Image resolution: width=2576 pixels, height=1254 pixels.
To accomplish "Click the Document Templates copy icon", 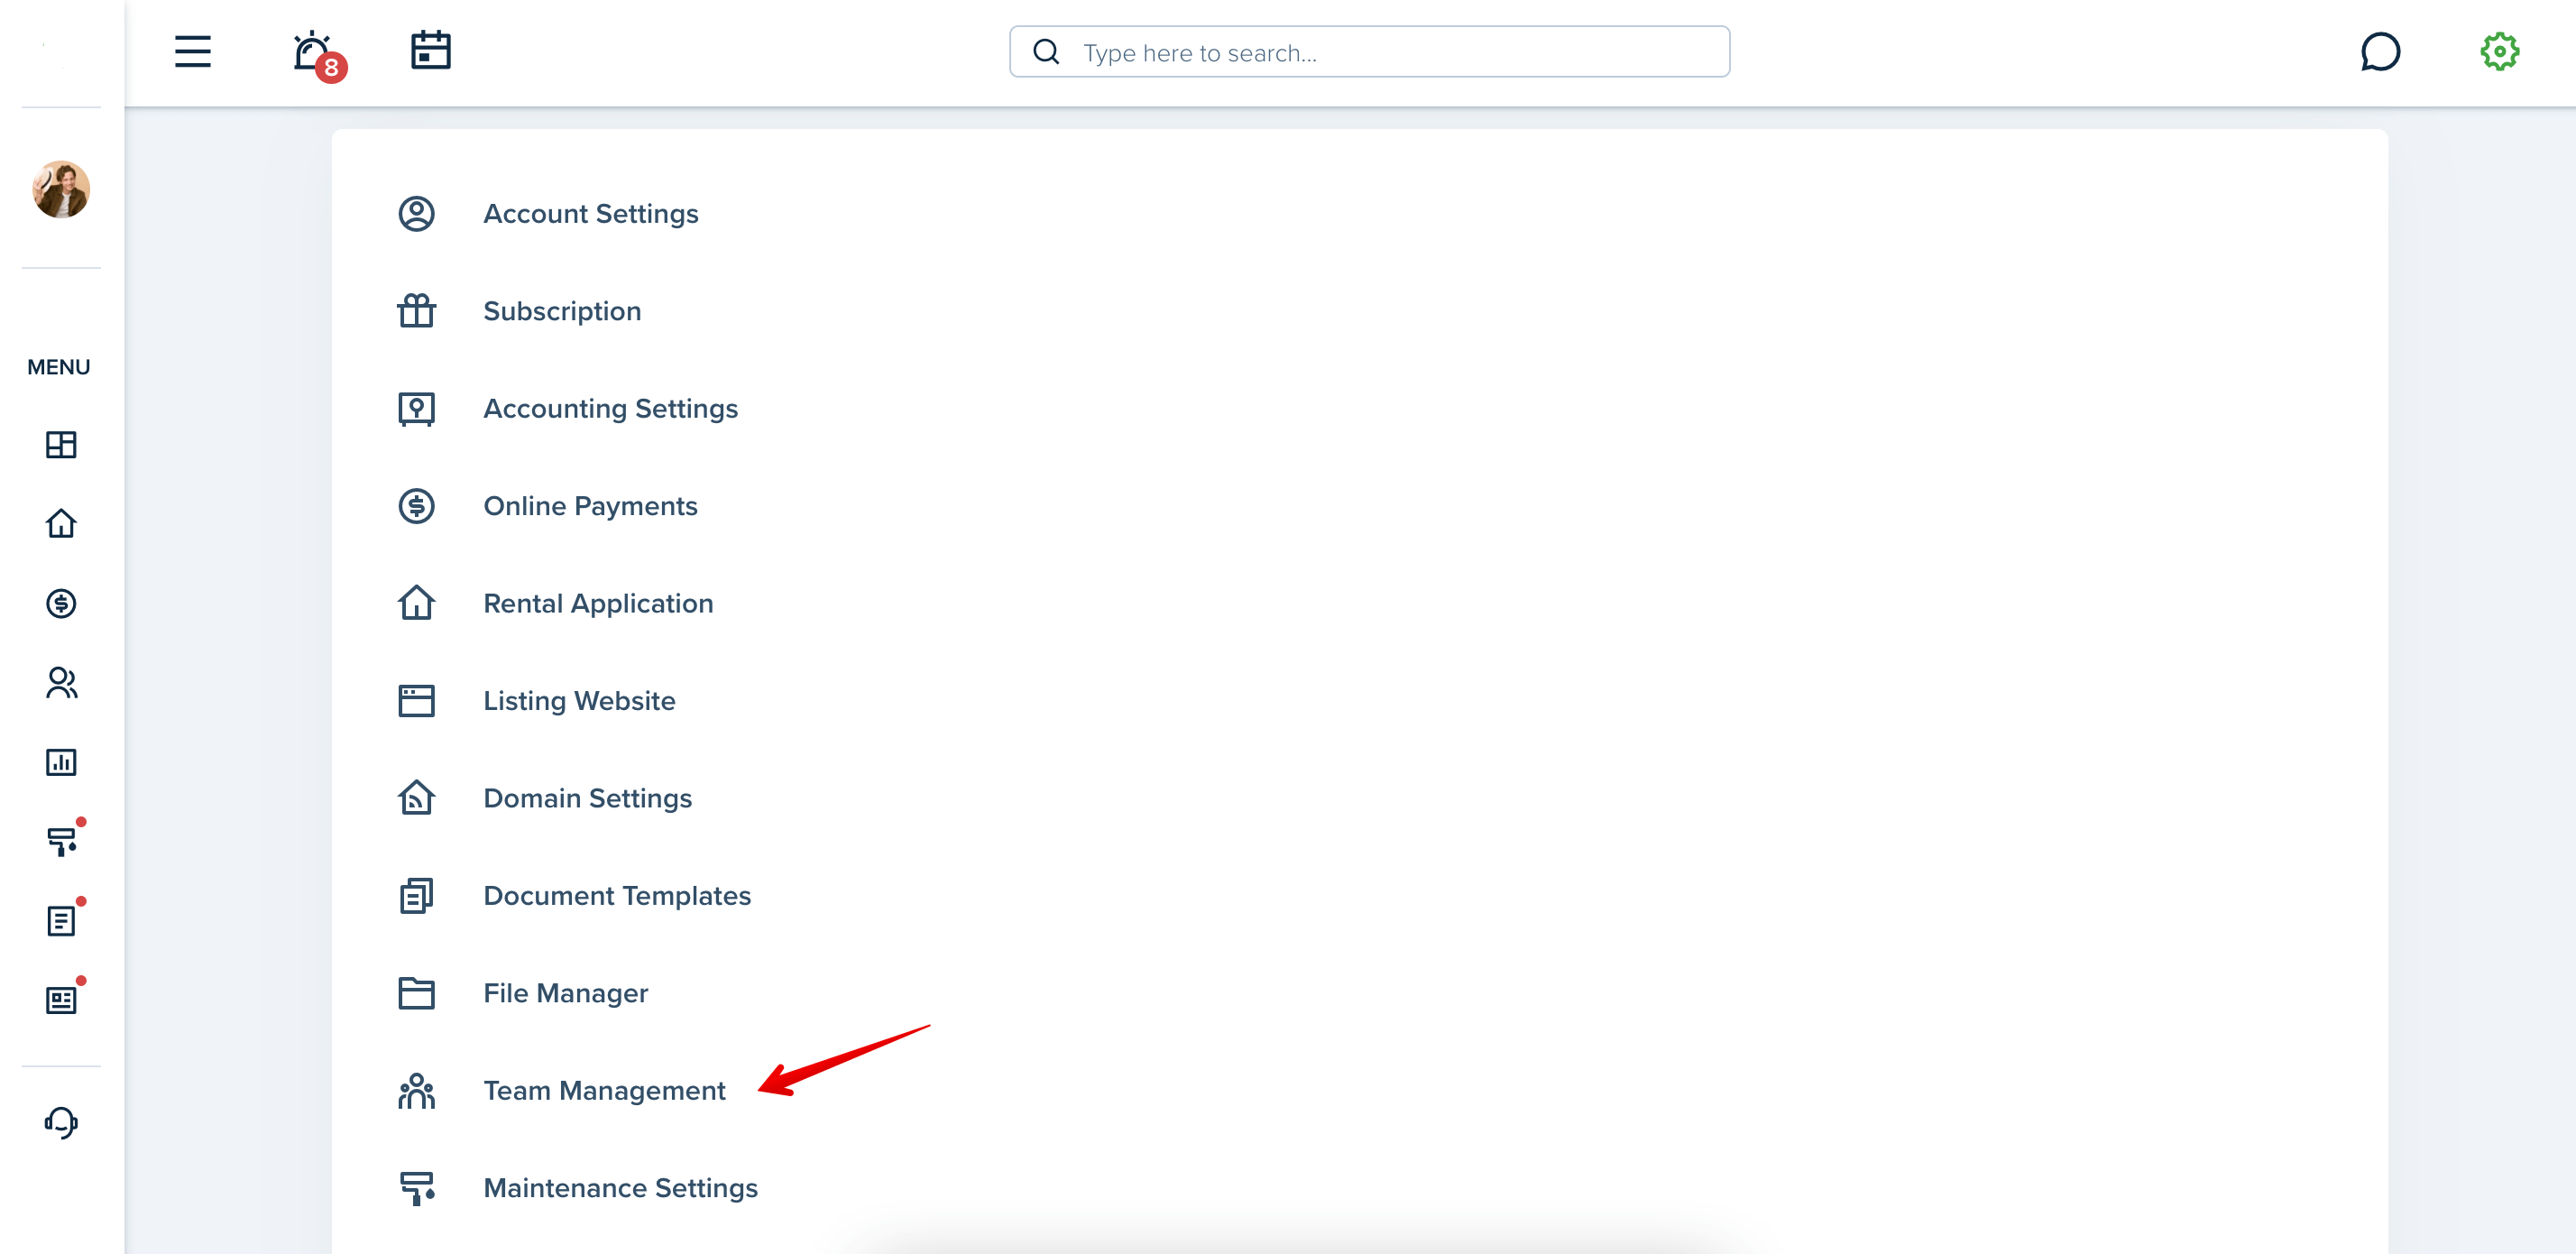I will pos(416,896).
